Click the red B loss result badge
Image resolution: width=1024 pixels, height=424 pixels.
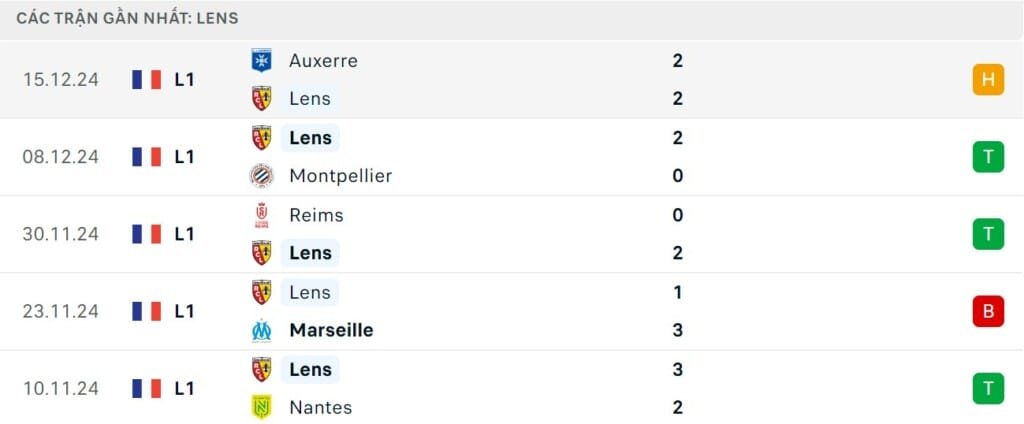987,311
